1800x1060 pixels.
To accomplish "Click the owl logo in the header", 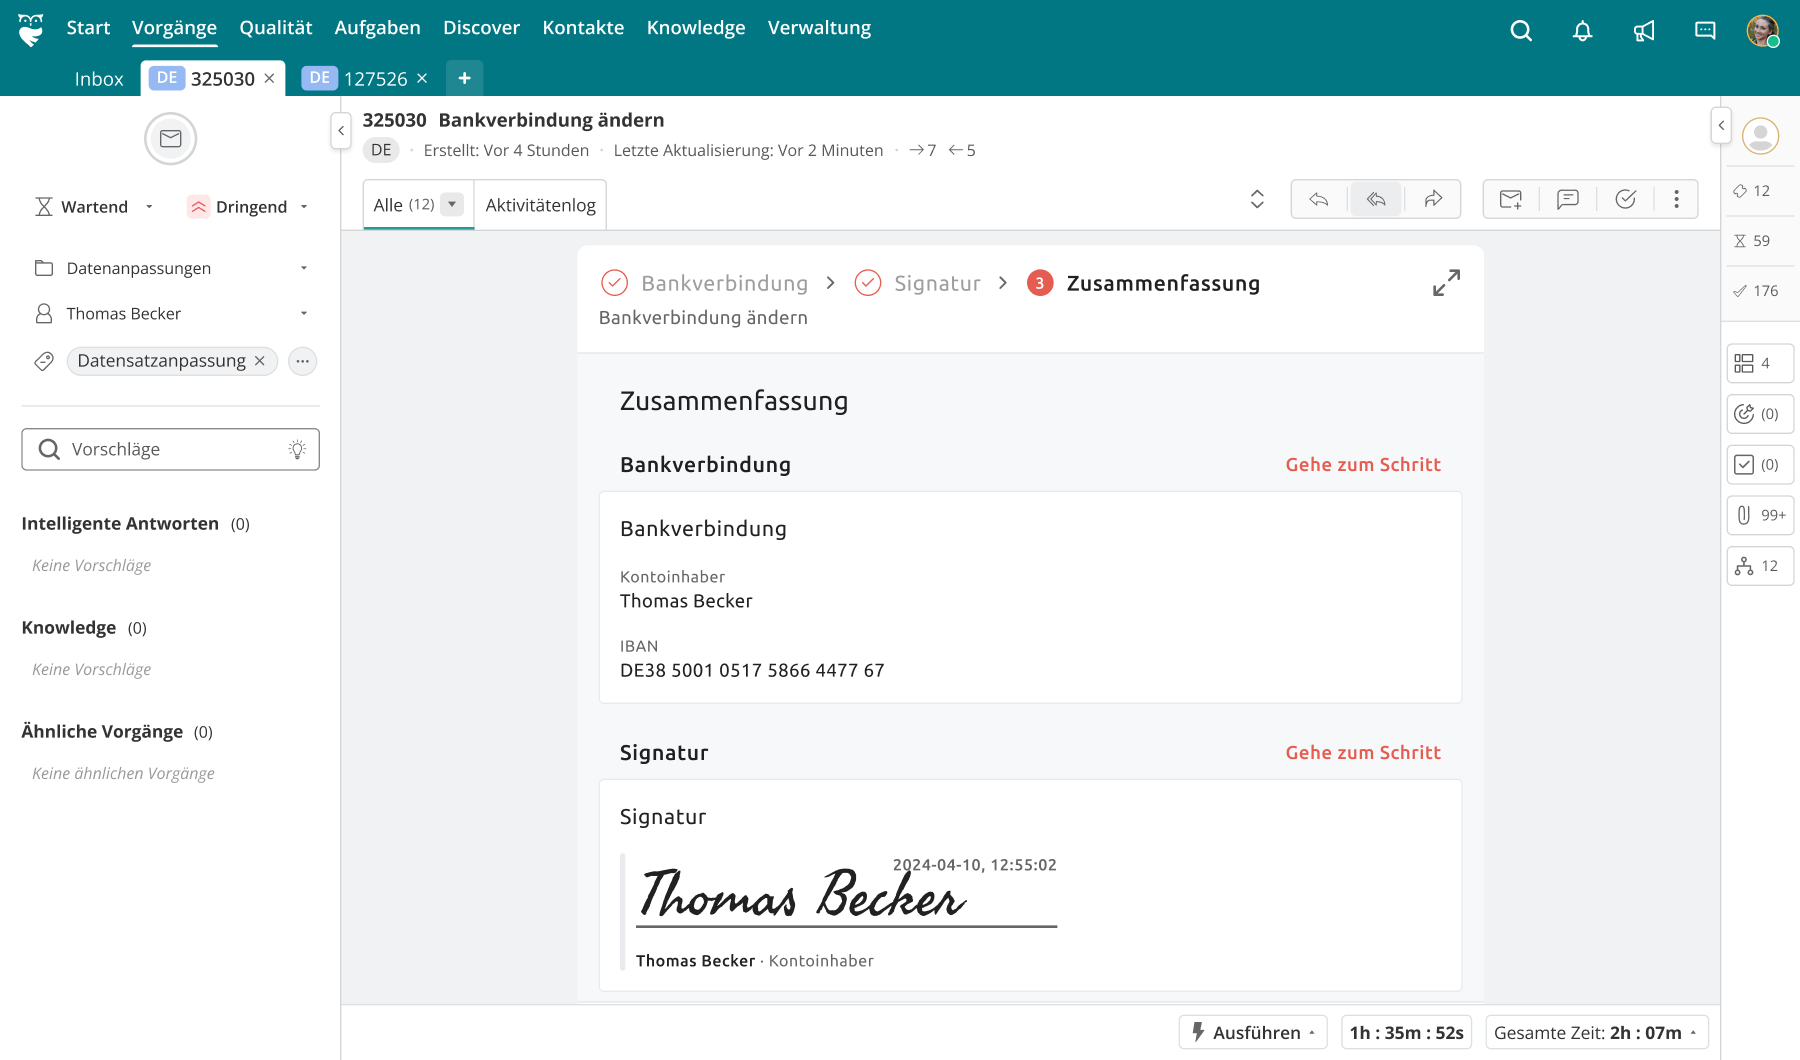I will (31, 30).
